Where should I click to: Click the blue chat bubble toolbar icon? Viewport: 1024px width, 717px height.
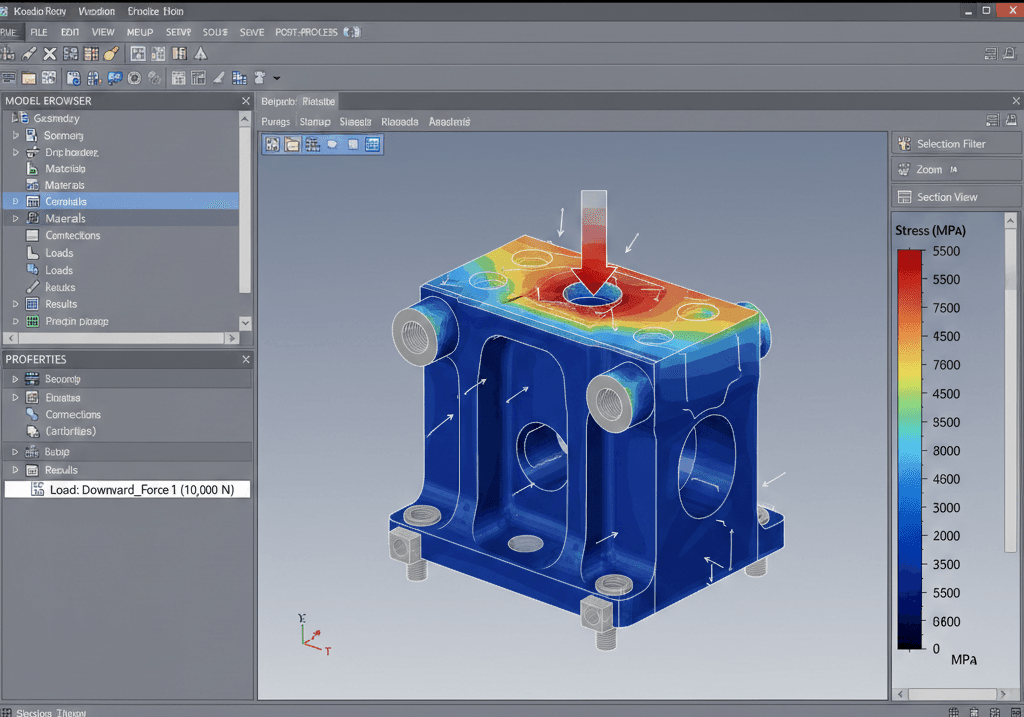(114, 78)
